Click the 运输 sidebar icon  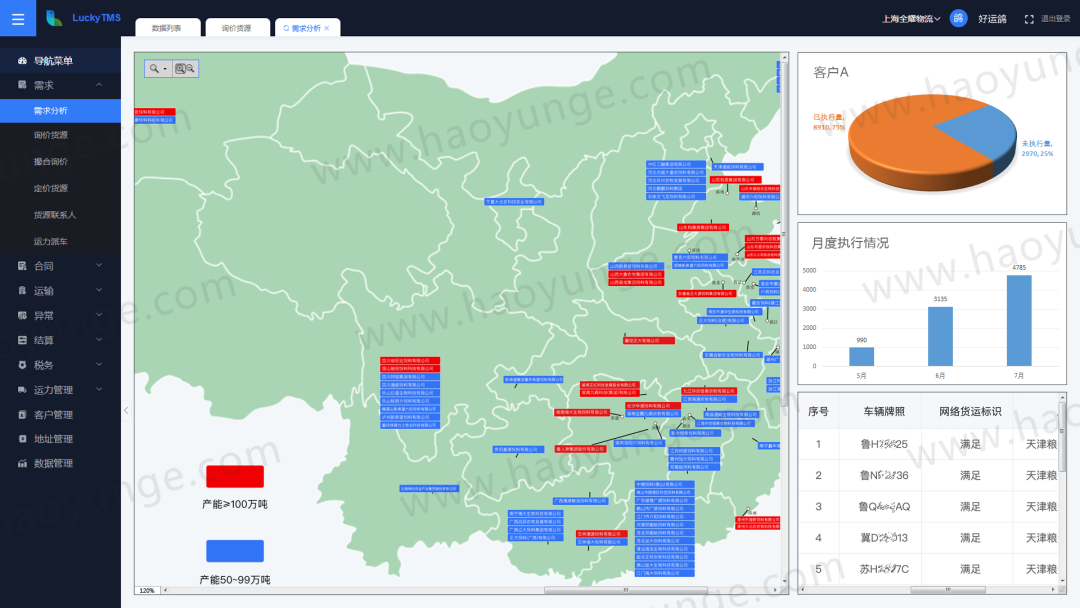[x=22, y=291]
